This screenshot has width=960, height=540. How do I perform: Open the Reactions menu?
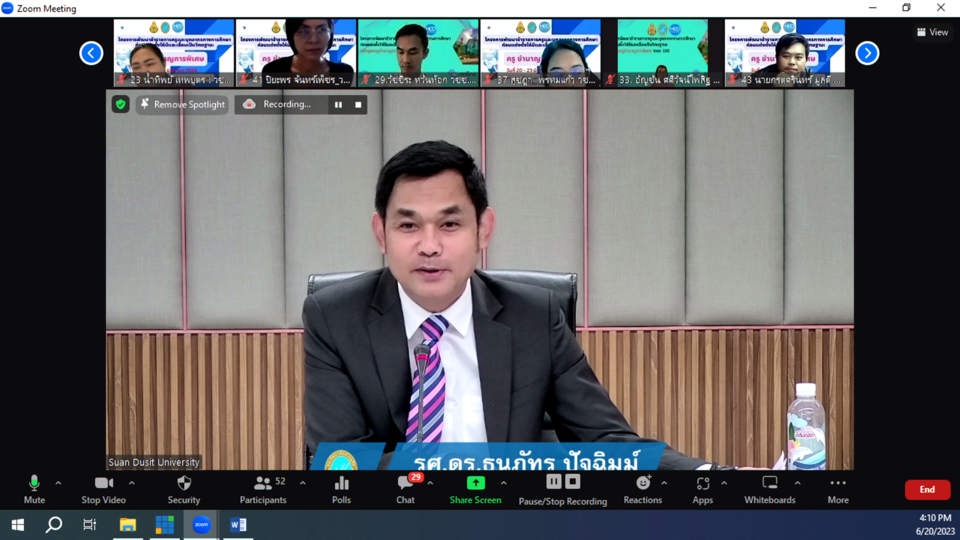(x=642, y=488)
